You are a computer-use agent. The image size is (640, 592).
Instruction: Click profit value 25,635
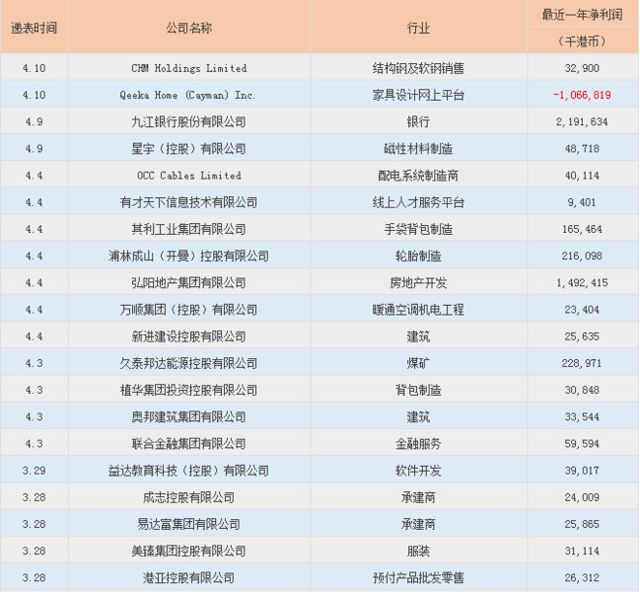click(x=582, y=336)
